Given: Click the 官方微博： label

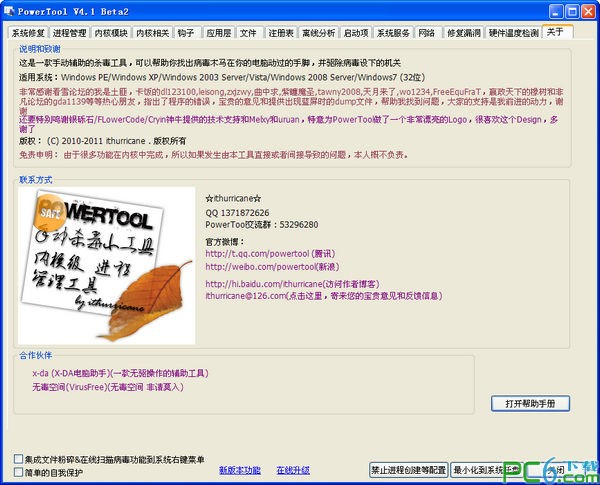Looking at the screenshot, I should 225,242.
